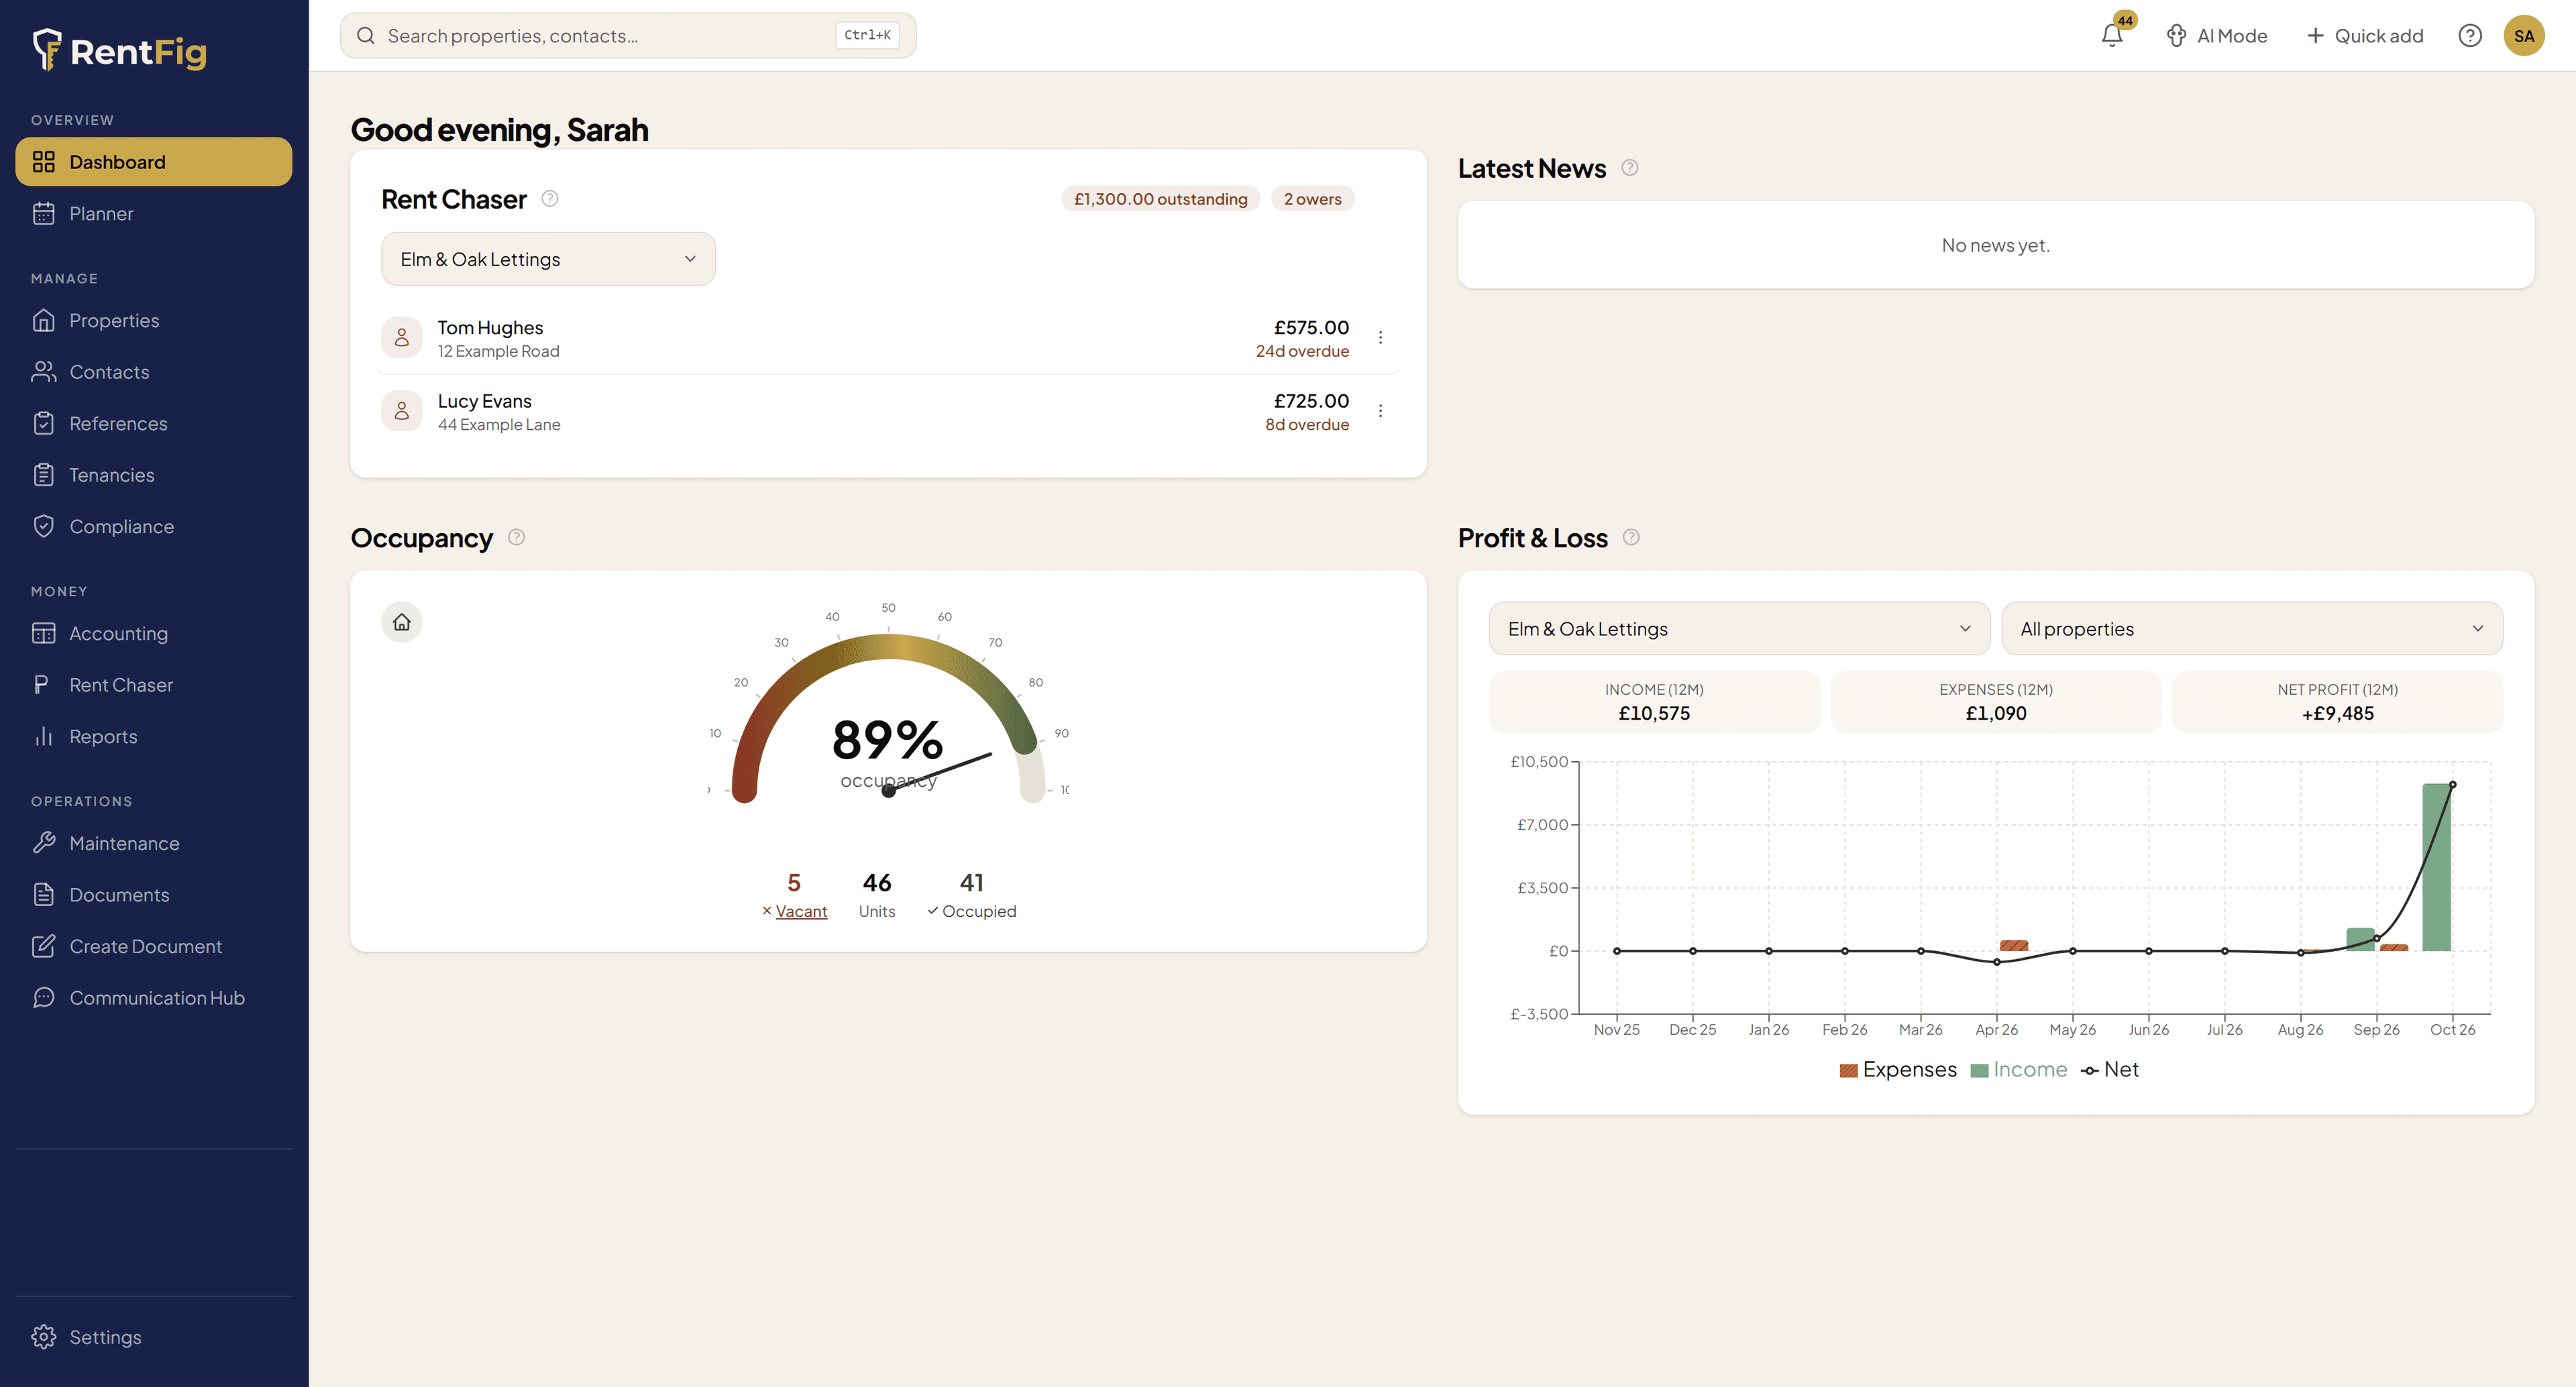
Task: Click the Apr 26 expenses bar
Action: point(2014,945)
